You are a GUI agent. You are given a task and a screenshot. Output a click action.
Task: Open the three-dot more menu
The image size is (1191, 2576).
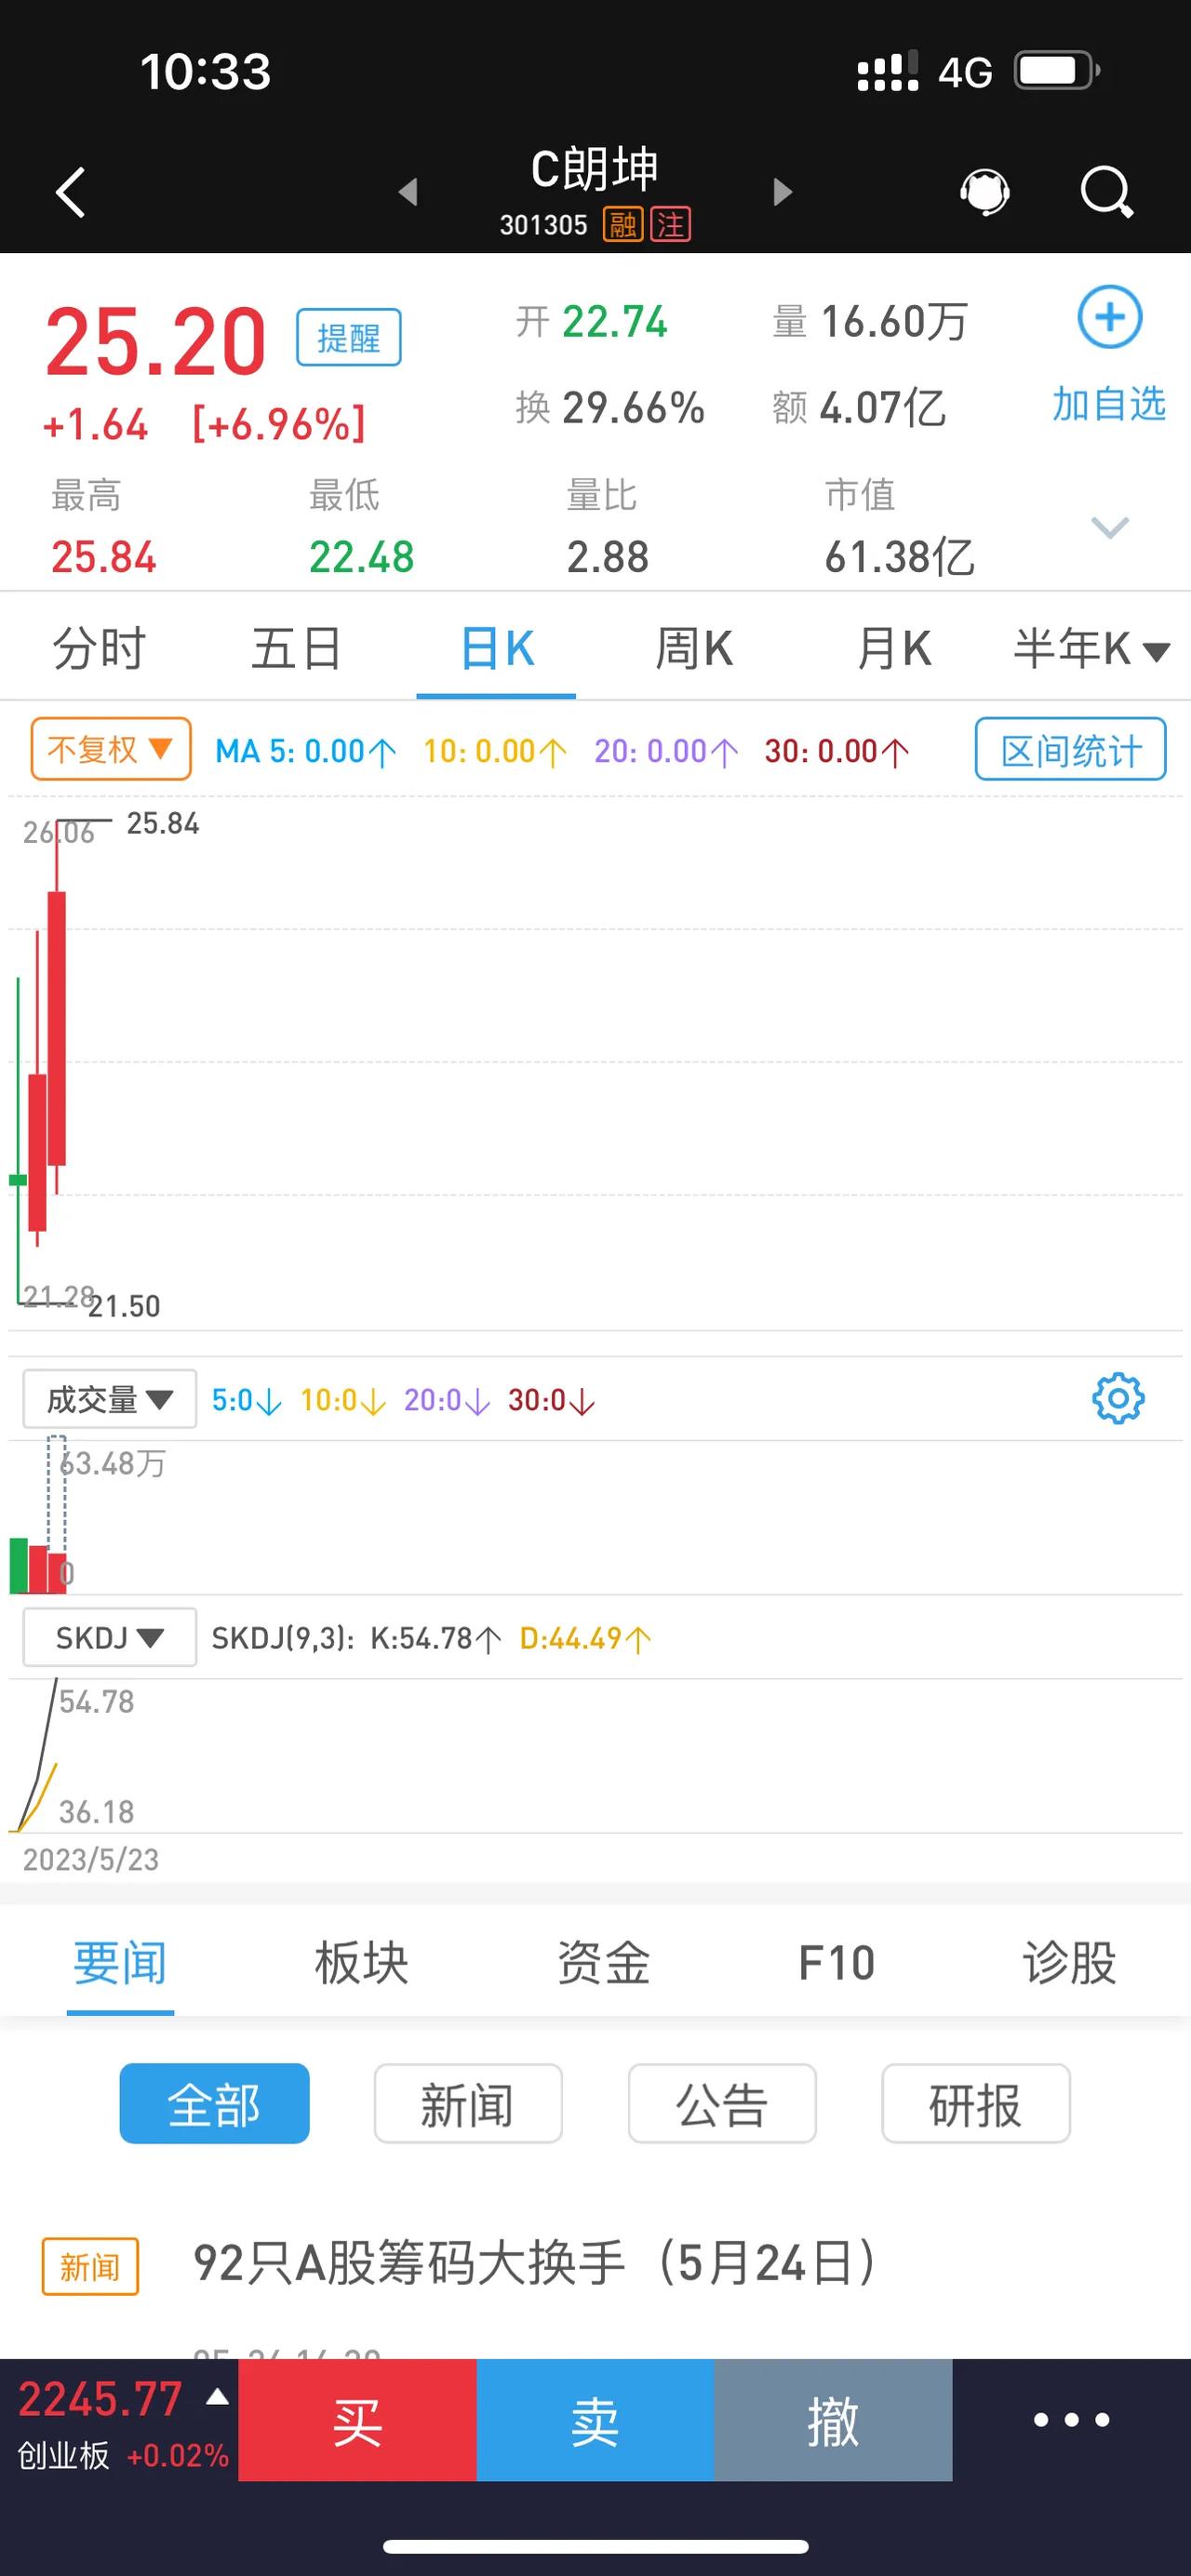coord(1071,2420)
